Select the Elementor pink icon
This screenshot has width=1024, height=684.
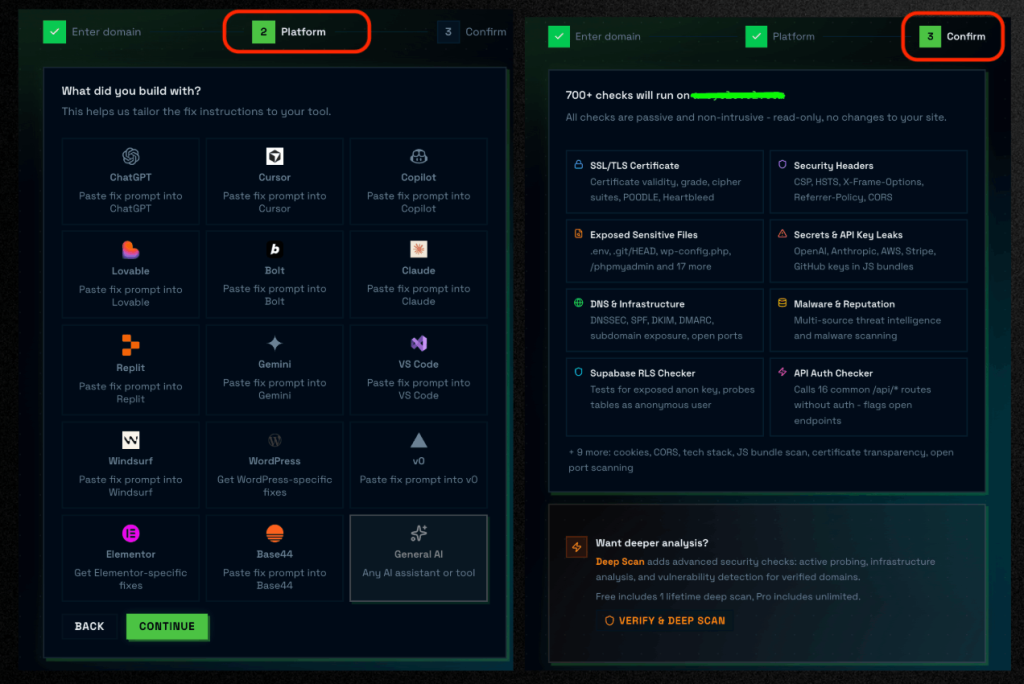[x=131, y=533]
